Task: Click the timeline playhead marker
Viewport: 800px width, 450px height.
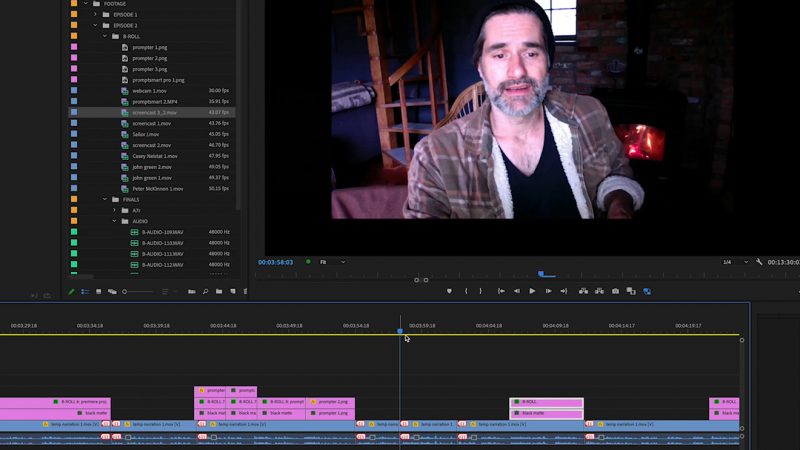Action: tap(400, 331)
